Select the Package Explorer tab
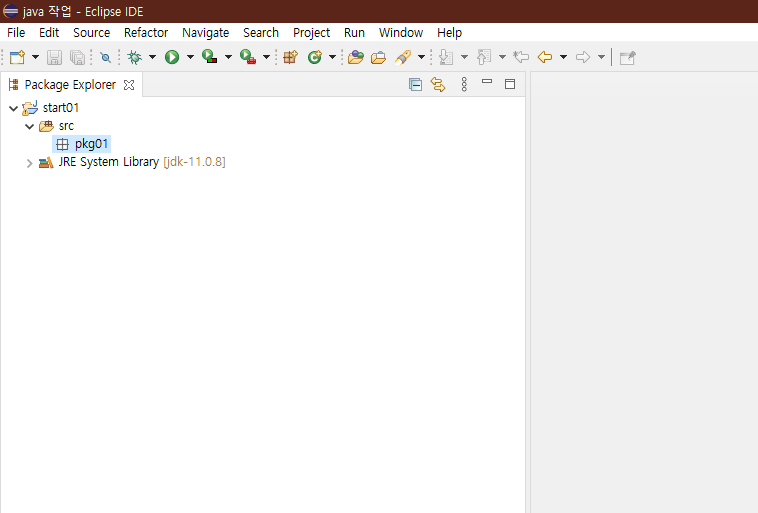This screenshot has width=758, height=513. coord(70,85)
